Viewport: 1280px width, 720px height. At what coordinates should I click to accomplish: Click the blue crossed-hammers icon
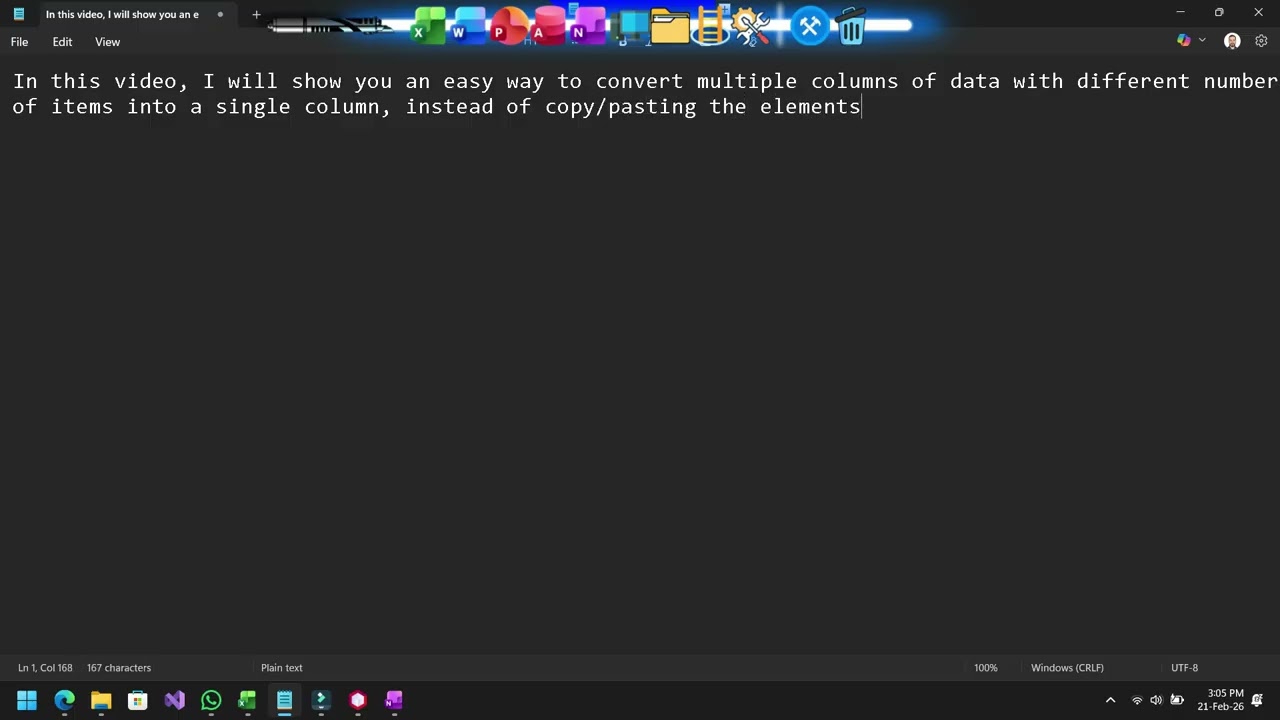click(809, 27)
